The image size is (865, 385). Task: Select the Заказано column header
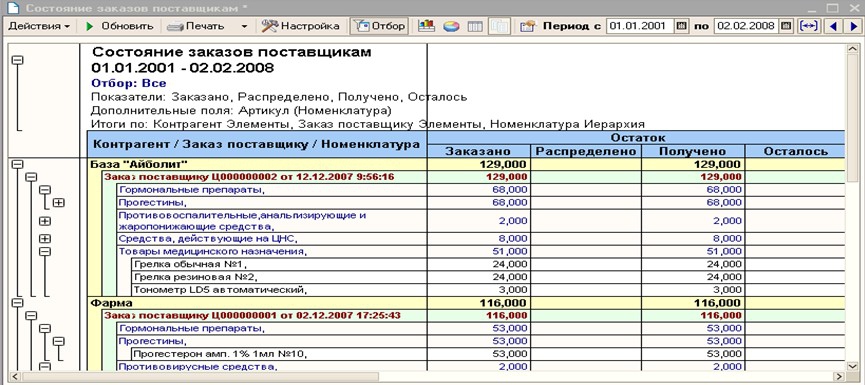tap(478, 151)
